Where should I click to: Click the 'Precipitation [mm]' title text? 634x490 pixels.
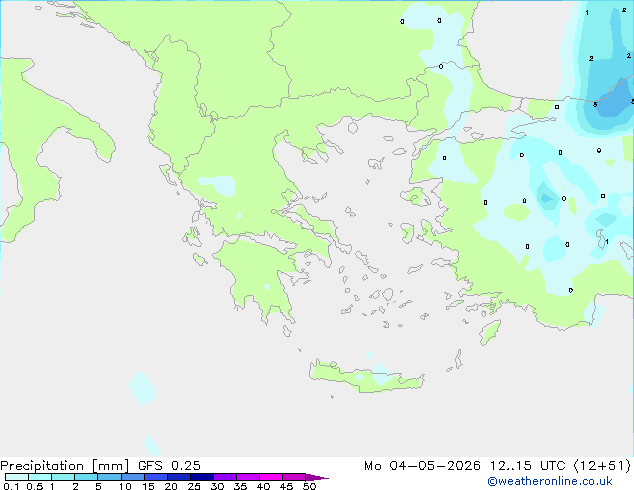coord(65,466)
